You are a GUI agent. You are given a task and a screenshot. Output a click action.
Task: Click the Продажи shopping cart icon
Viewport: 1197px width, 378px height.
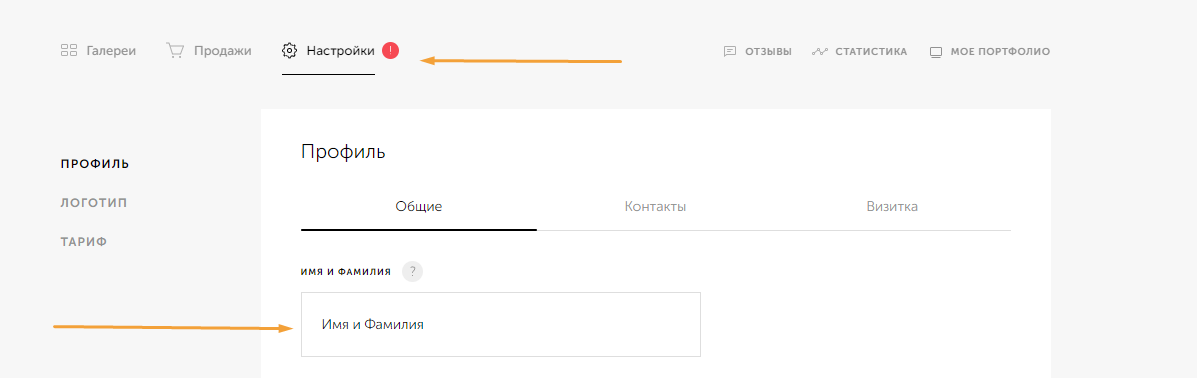pos(175,51)
